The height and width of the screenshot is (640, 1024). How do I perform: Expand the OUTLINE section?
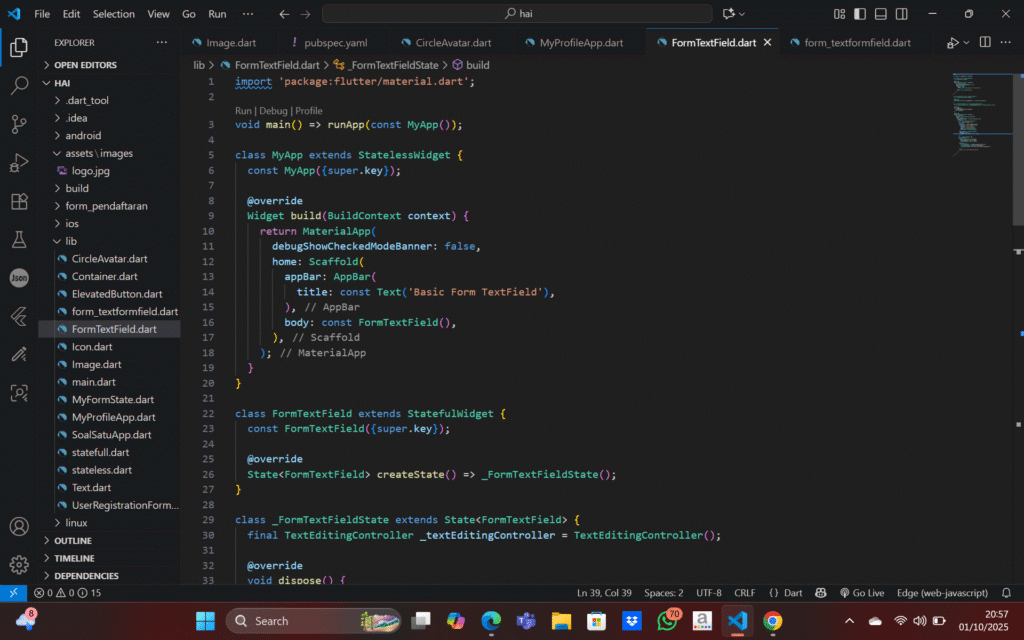[72, 541]
